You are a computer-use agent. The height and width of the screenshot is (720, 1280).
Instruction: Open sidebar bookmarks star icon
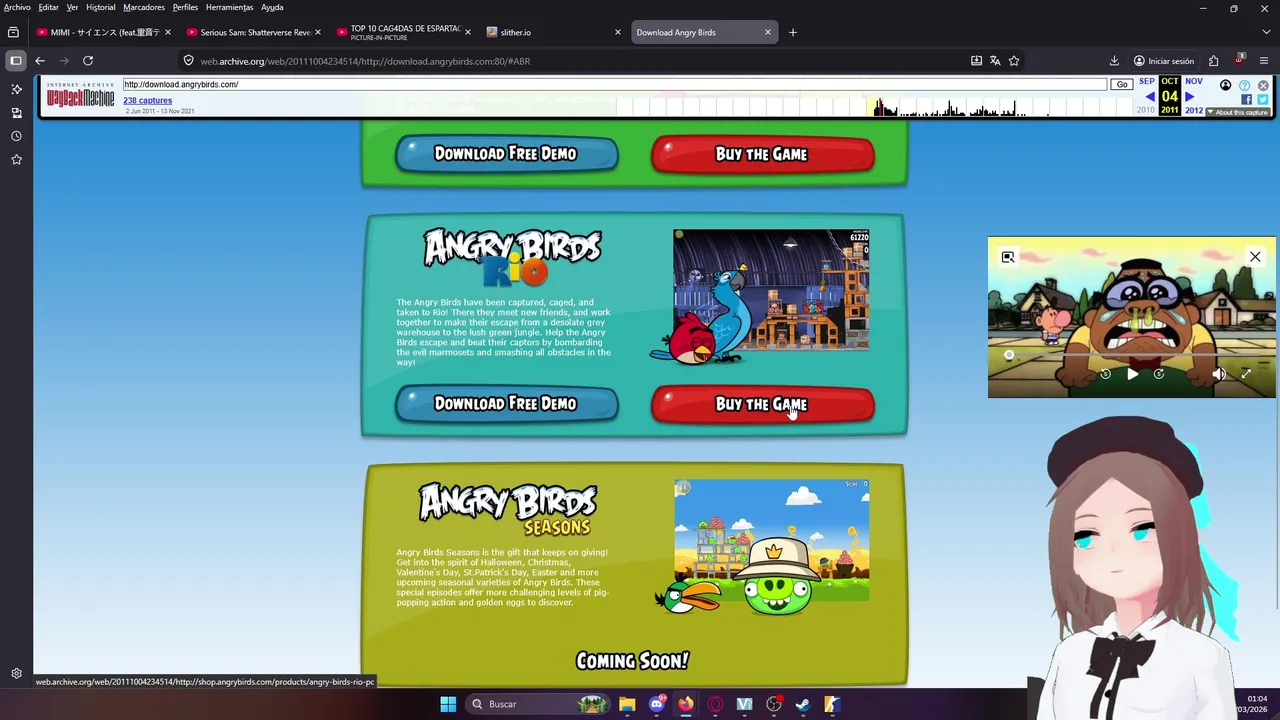point(16,159)
